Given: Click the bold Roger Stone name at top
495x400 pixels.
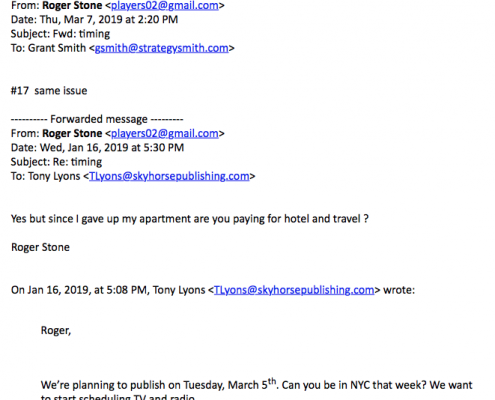Looking at the screenshot, I should 72,5.
